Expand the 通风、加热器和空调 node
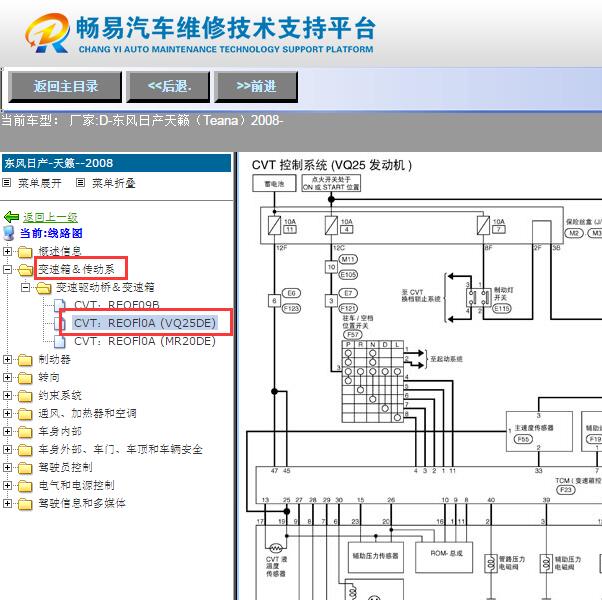 (7, 413)
